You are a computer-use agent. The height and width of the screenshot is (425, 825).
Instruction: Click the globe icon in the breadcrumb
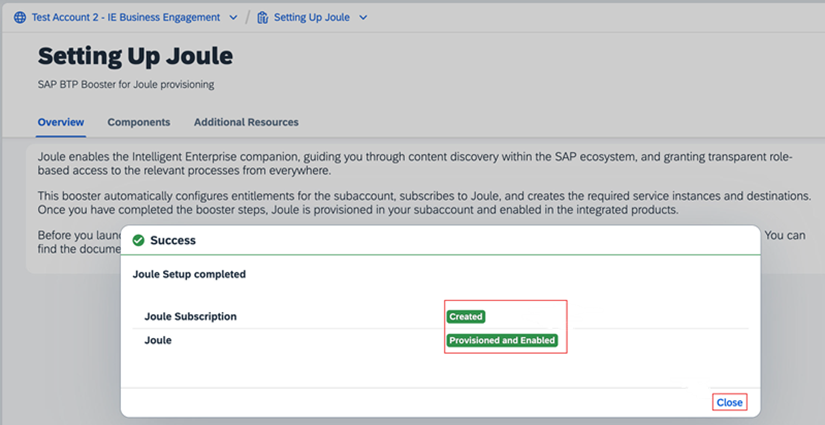19,18
